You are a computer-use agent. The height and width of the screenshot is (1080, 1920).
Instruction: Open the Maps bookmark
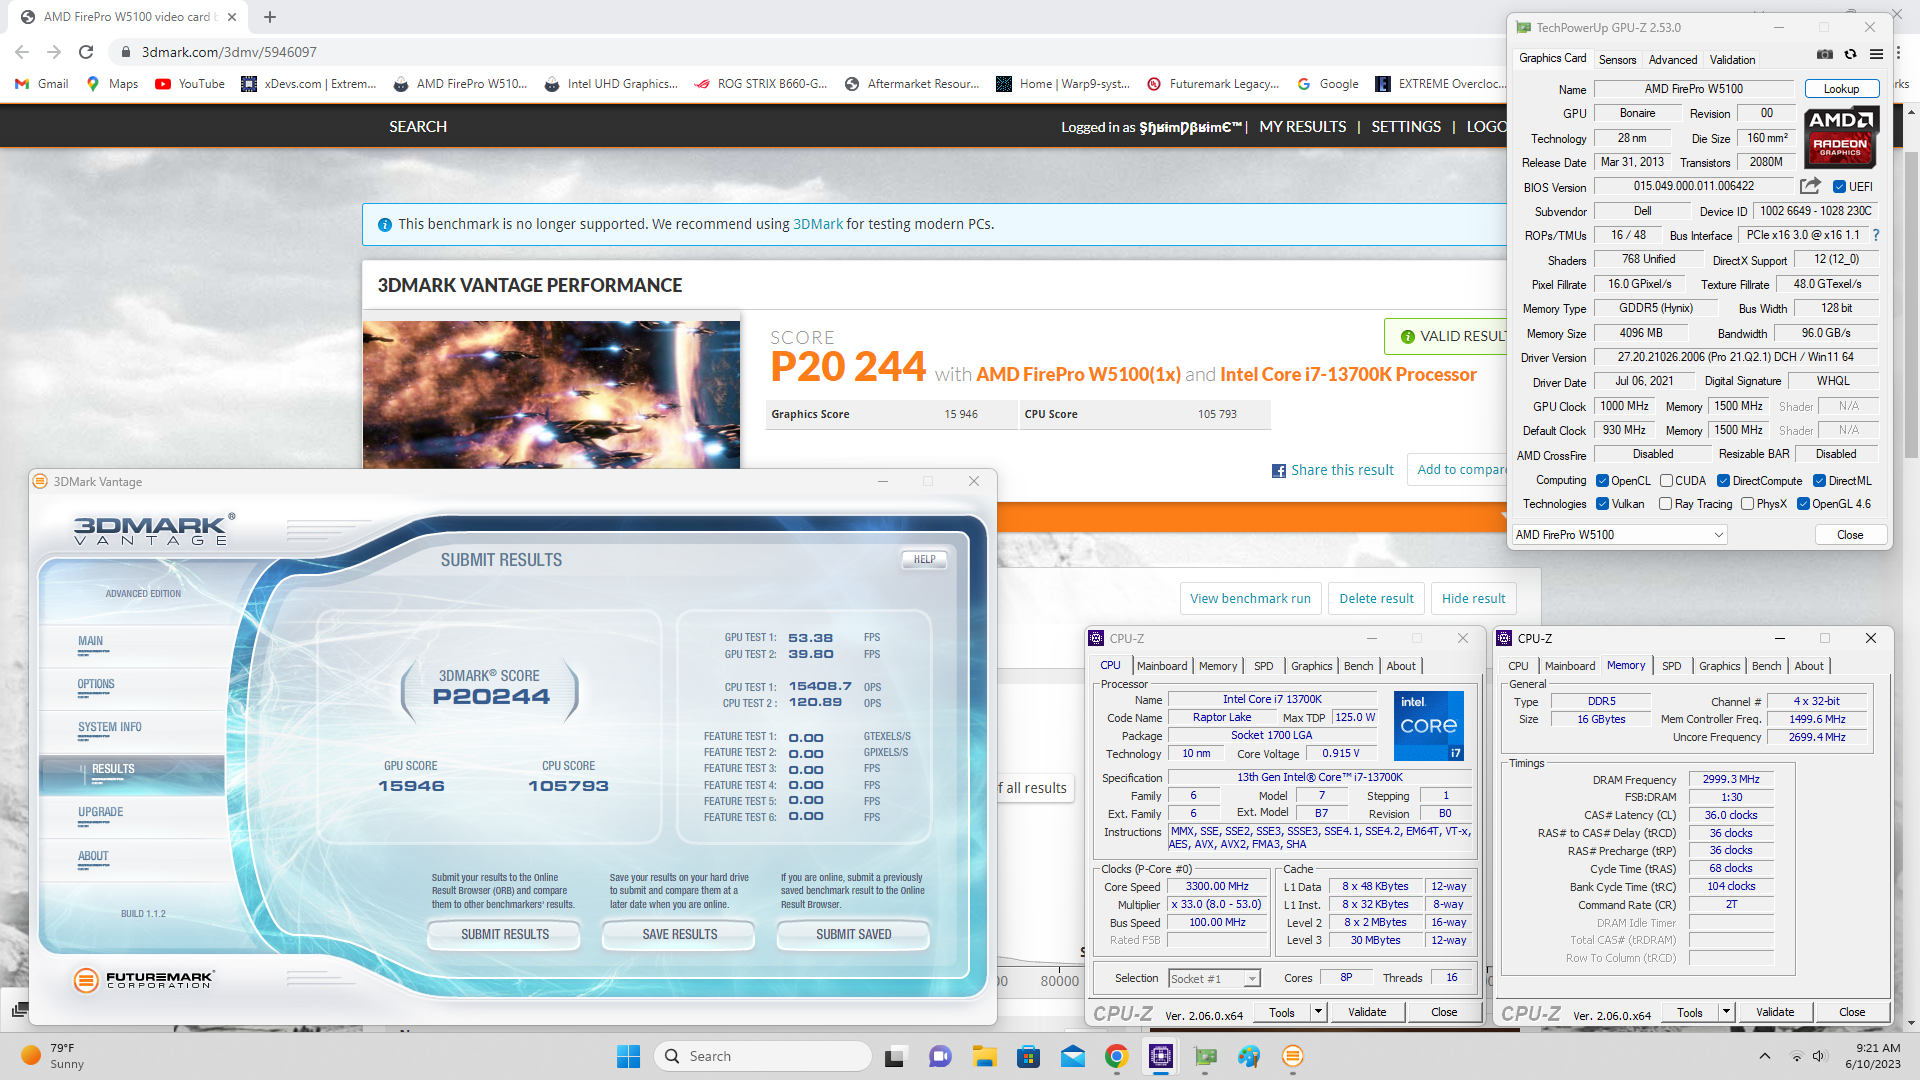[x=112, y=84]
